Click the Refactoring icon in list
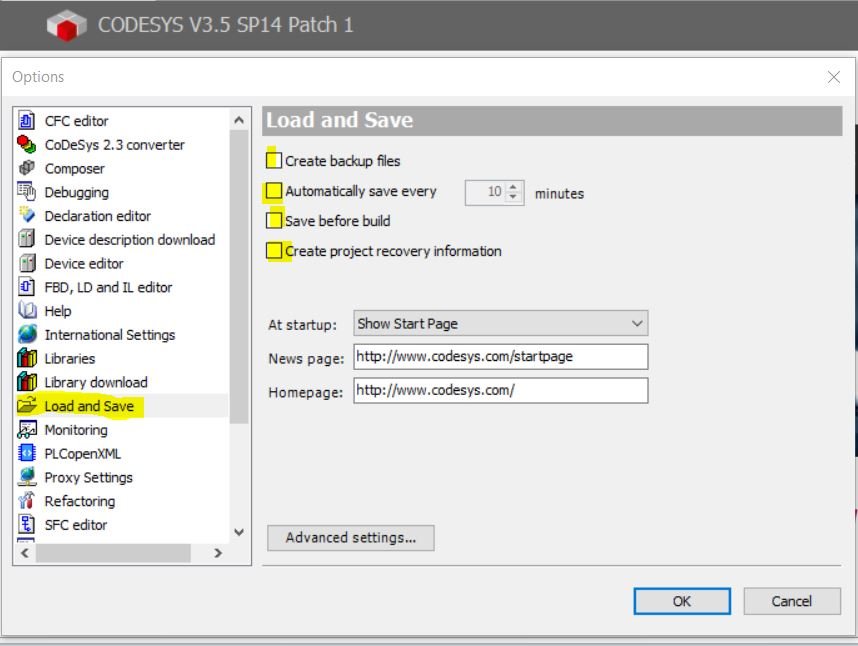Screen dimensions: 858x646 [27, 501]
